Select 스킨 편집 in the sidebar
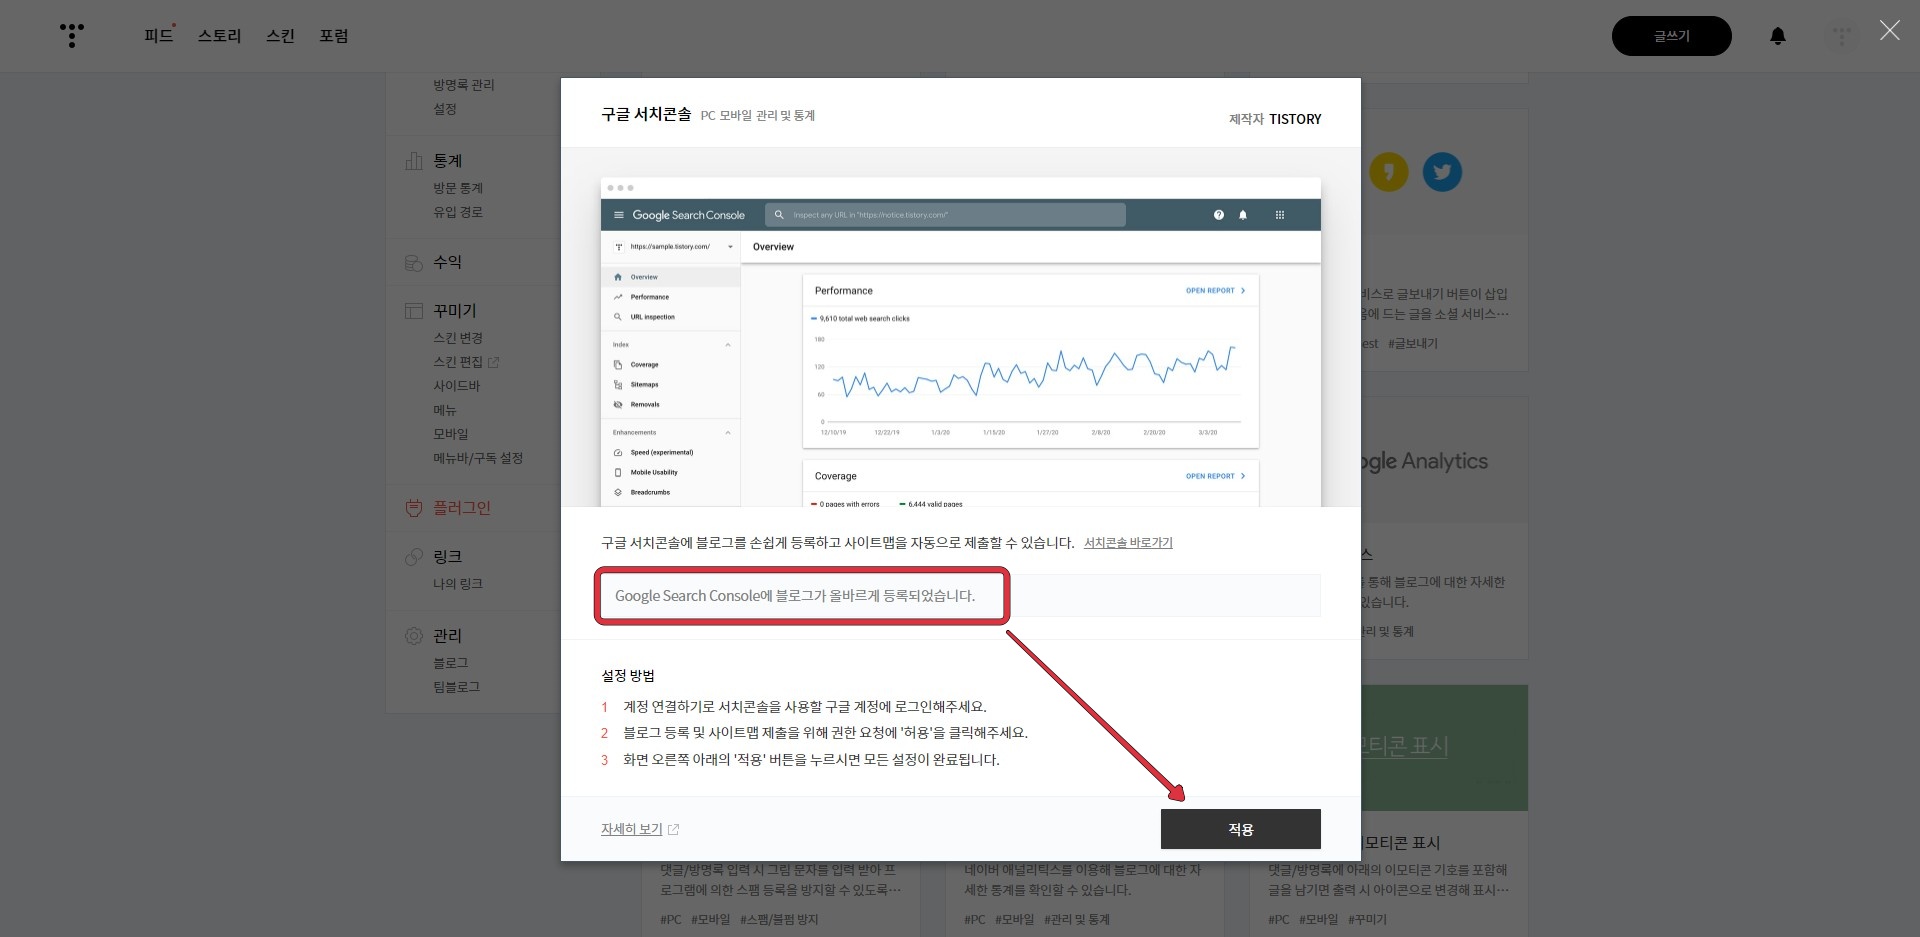Image resolution: width=1920 pixels, height=937 pixels. click(458, 362)
